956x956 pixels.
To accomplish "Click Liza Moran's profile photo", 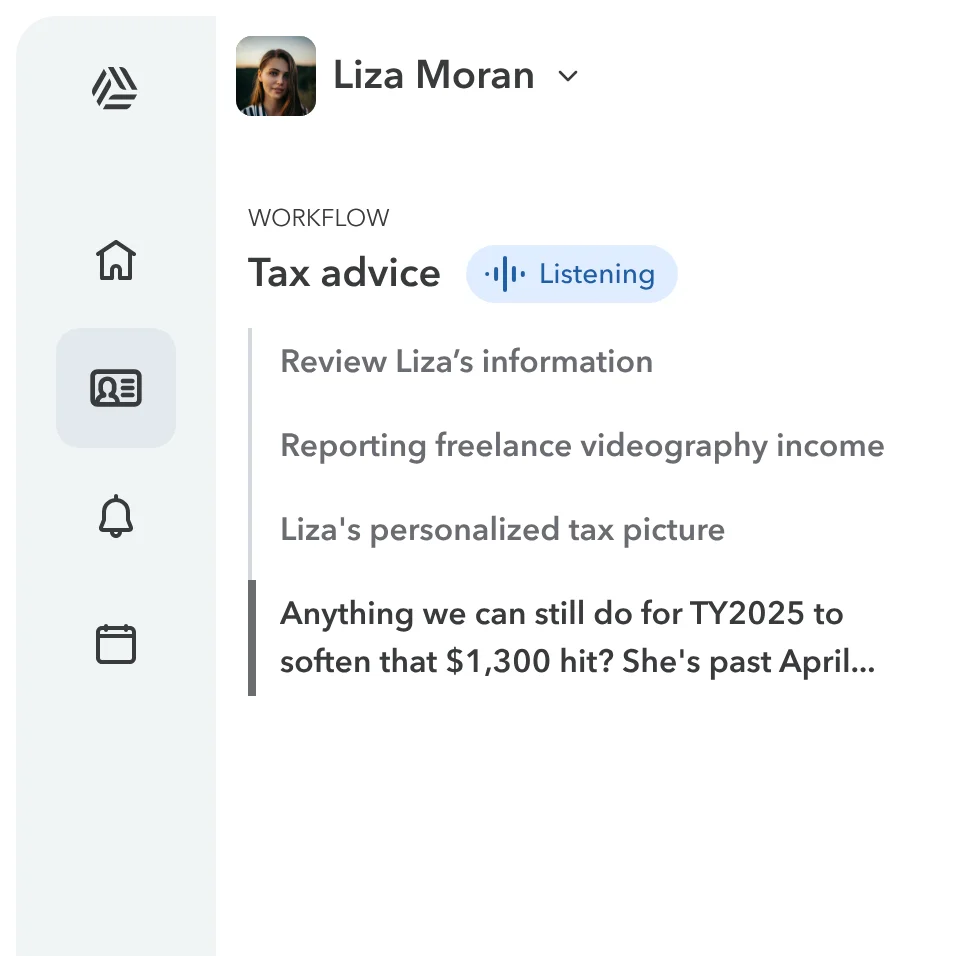I will [x=276, y=76].
